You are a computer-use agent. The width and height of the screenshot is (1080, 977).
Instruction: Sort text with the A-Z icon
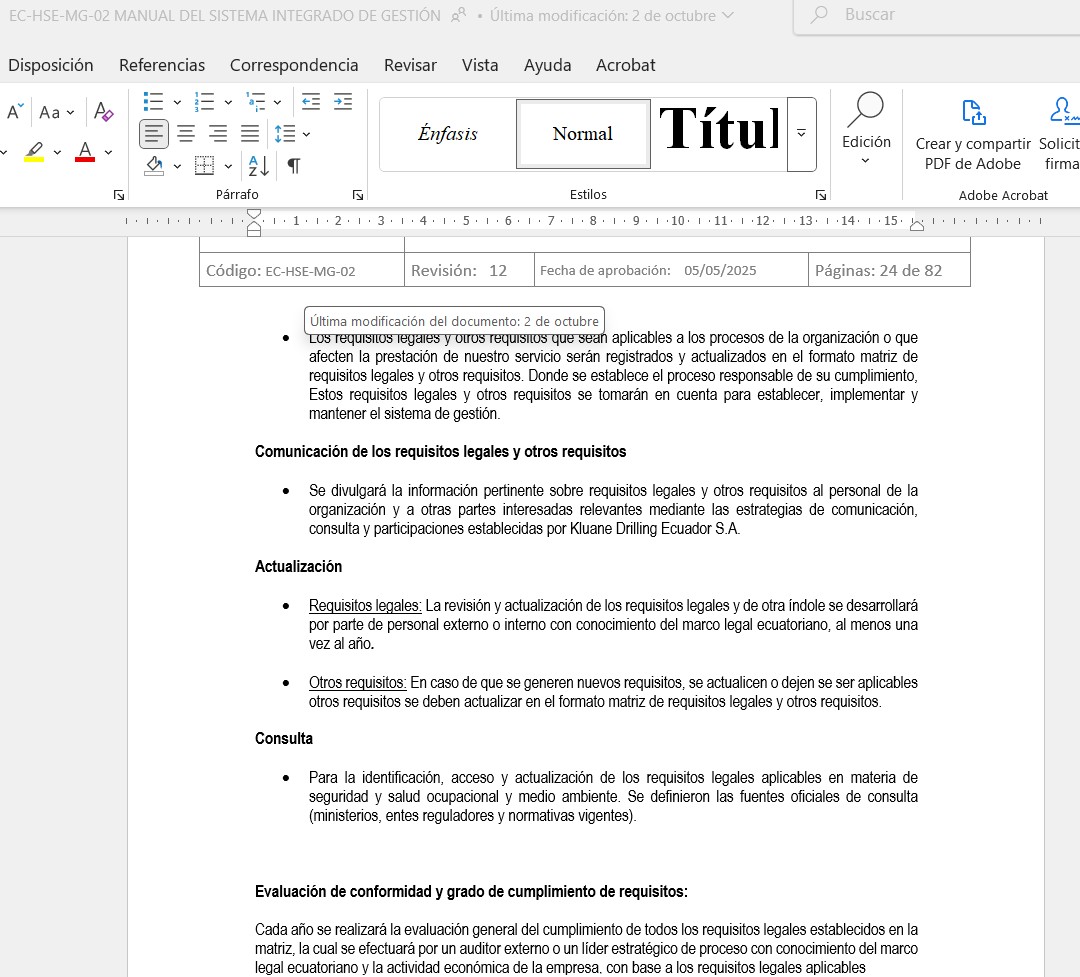pos(258,165)
